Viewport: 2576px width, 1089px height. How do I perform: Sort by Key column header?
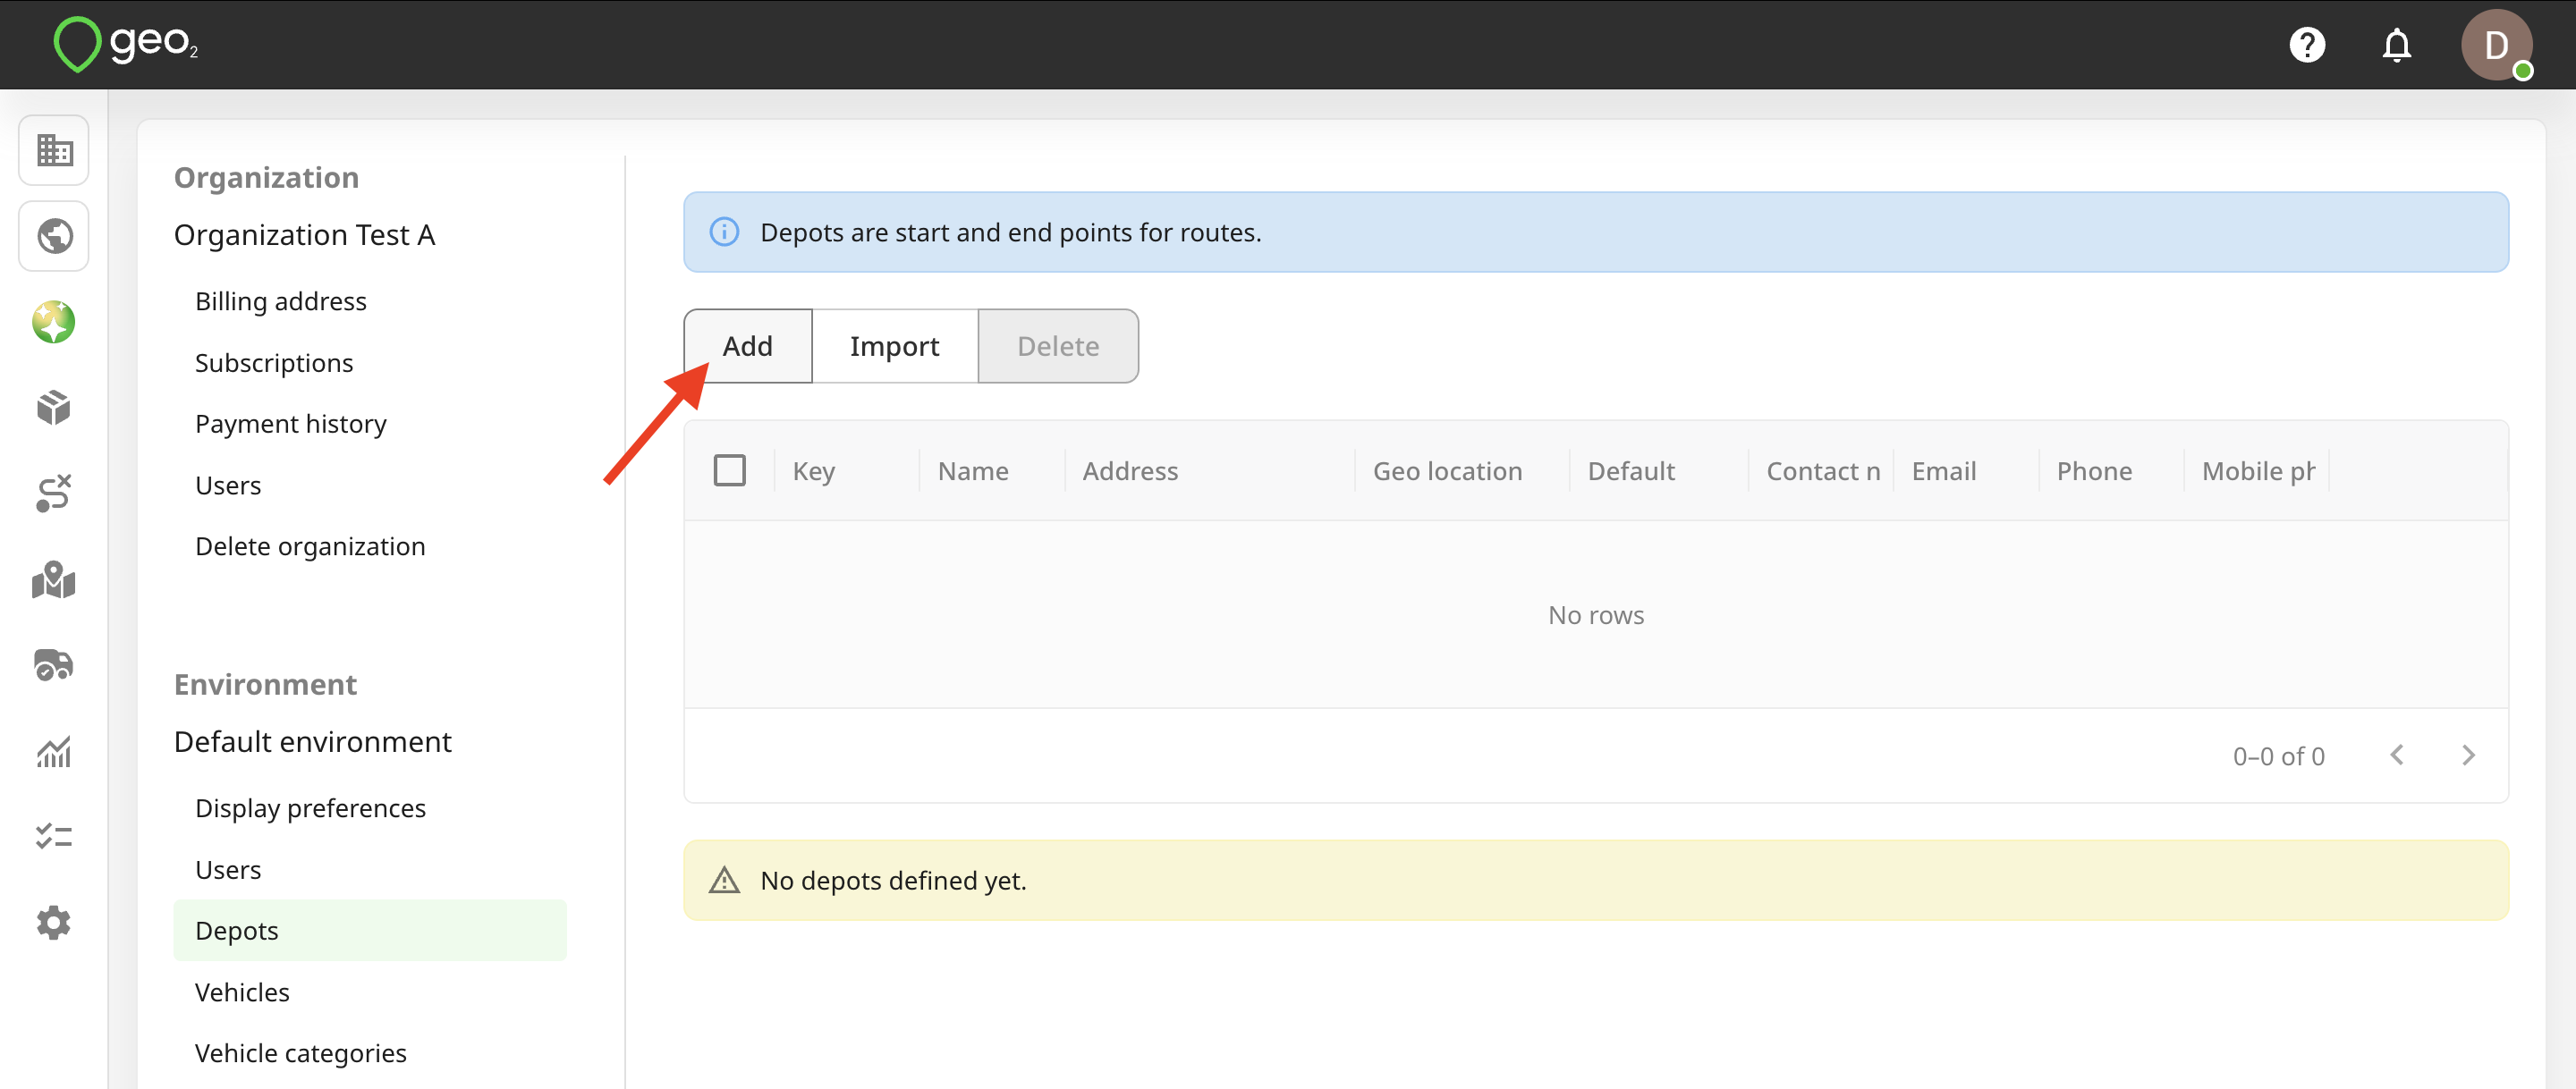click(x=814, y=471)
